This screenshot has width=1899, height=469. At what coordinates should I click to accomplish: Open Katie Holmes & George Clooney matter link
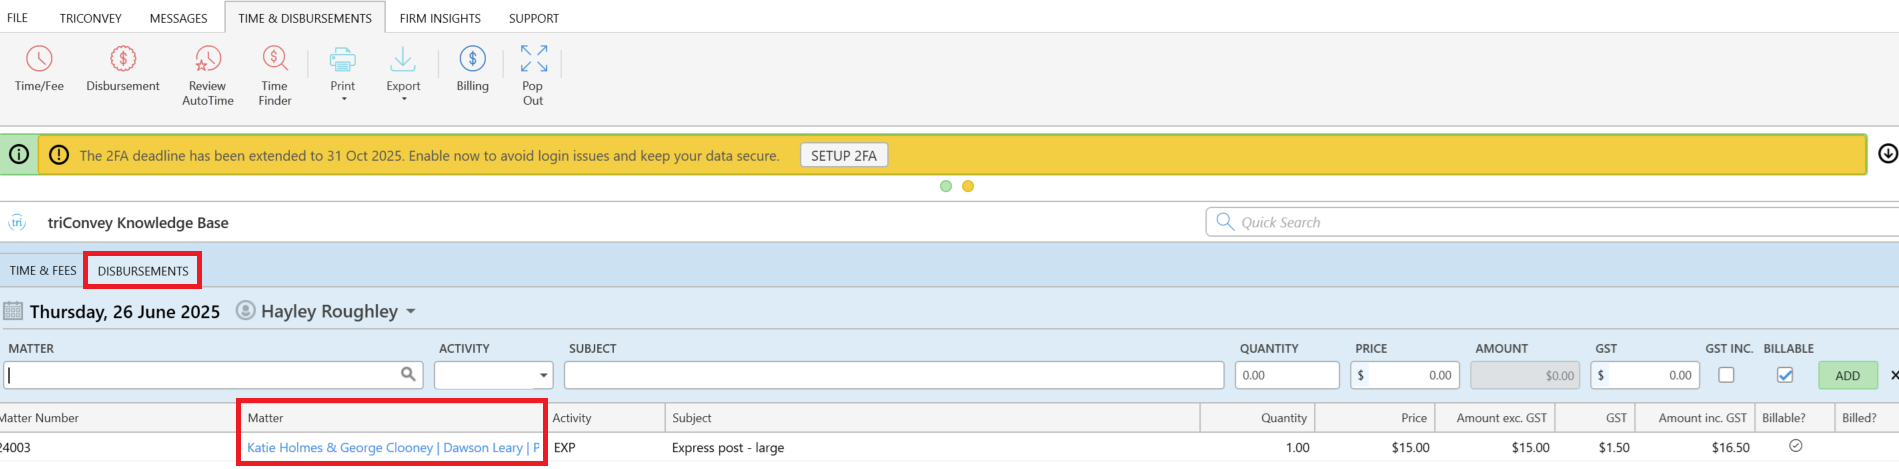point(393,447)
